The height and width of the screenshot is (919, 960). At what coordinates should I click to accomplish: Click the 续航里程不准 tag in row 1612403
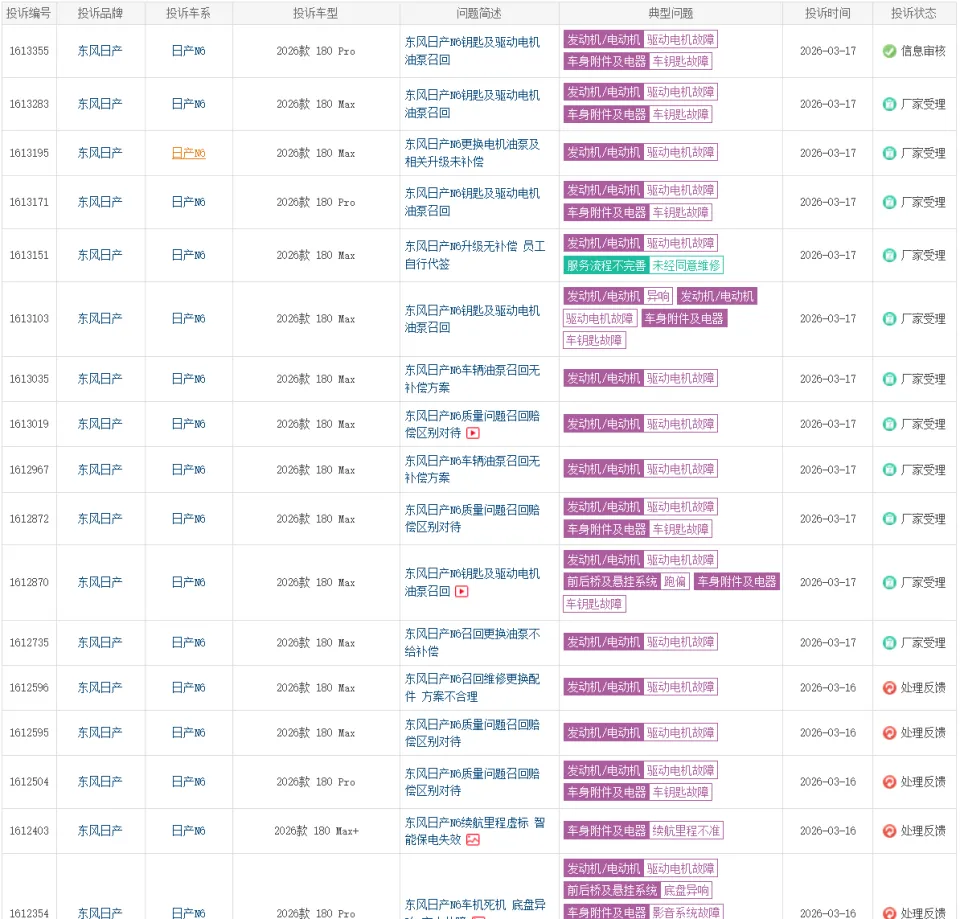(x=686, y=831)
